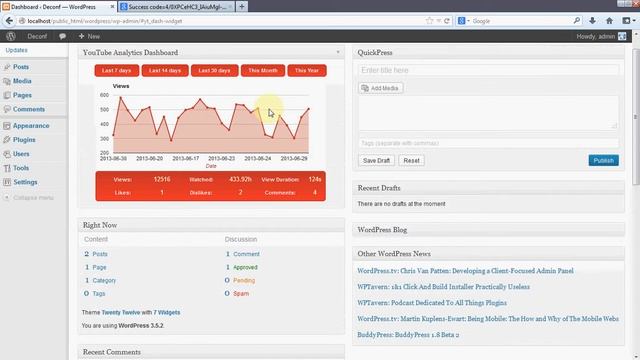Click Save Draft in QuickPress
Image resolution: width=640 pixels, height=360 pixels.
(376, 160)
